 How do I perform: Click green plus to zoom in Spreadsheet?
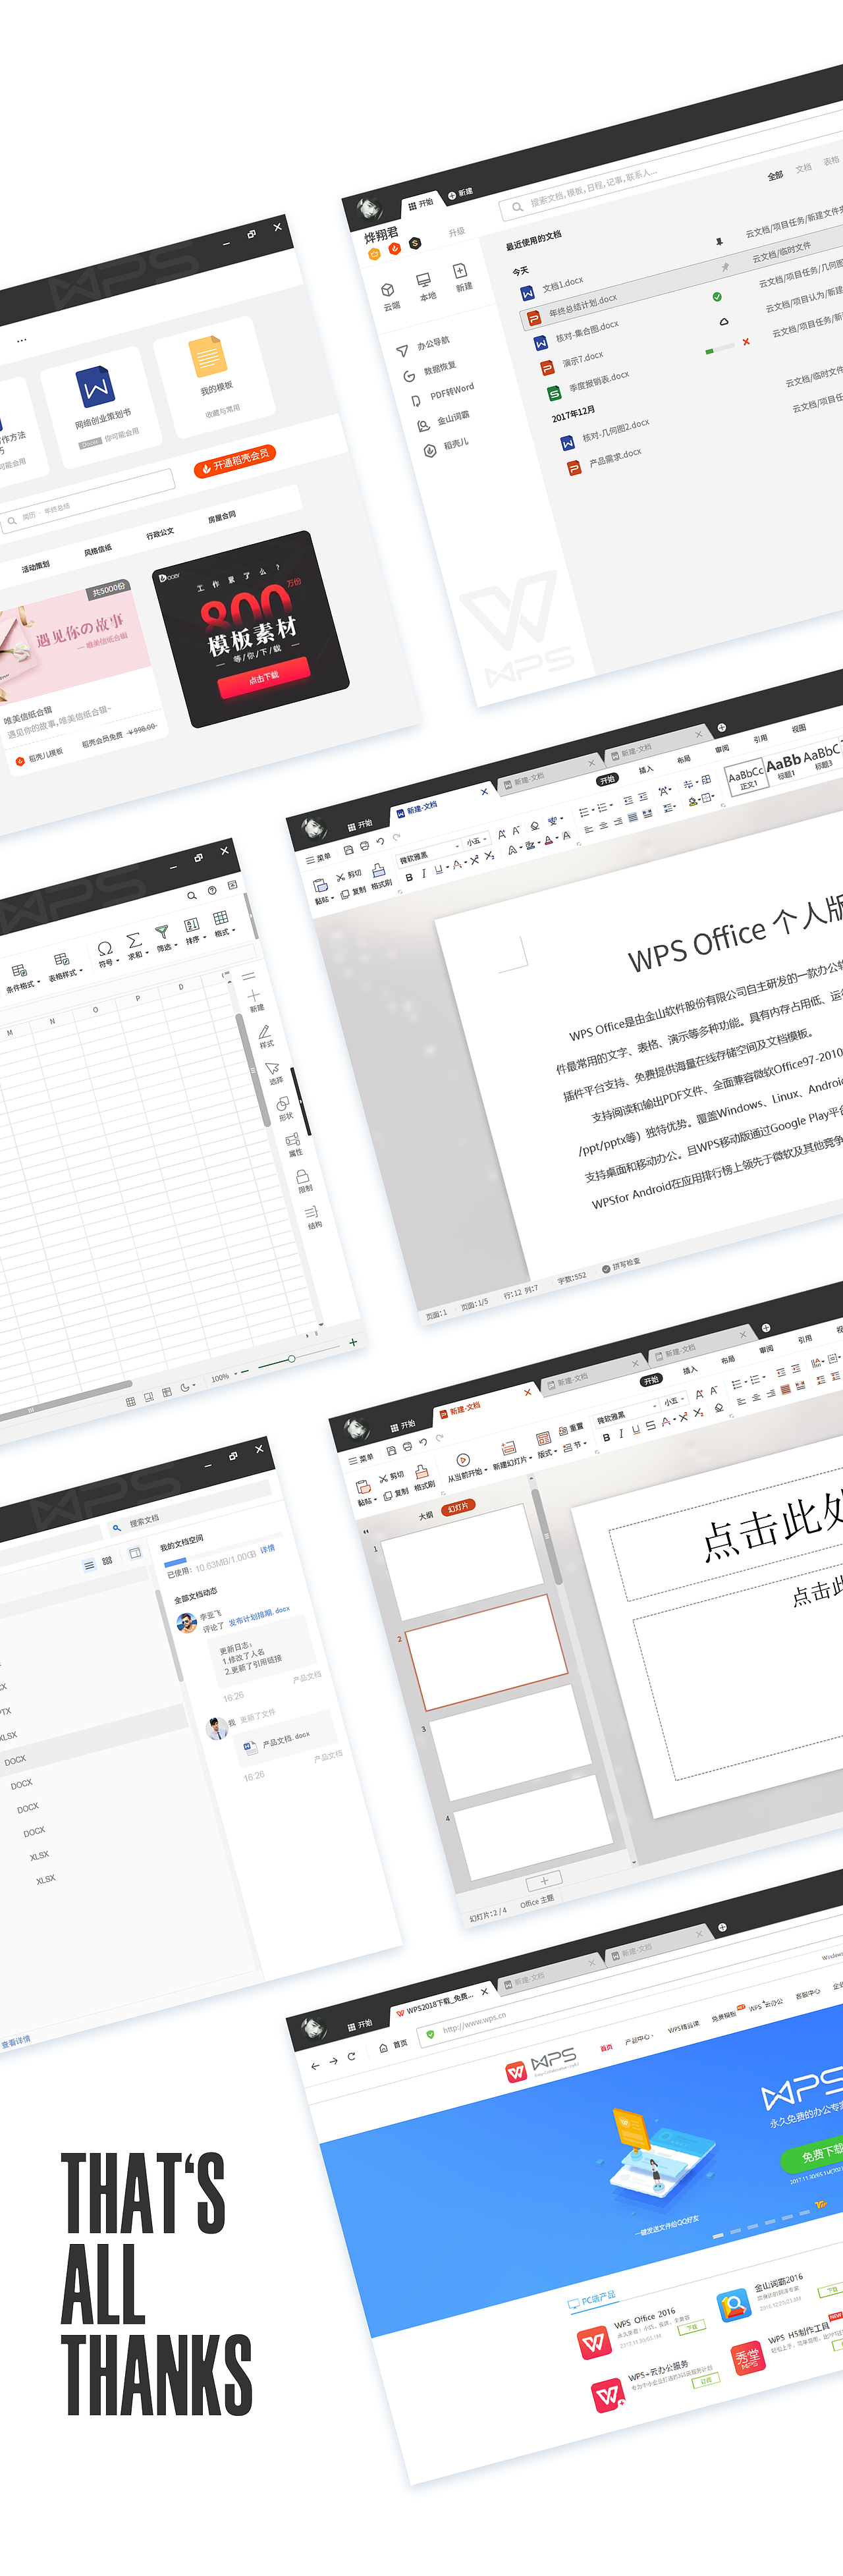tap(353, 1342)
